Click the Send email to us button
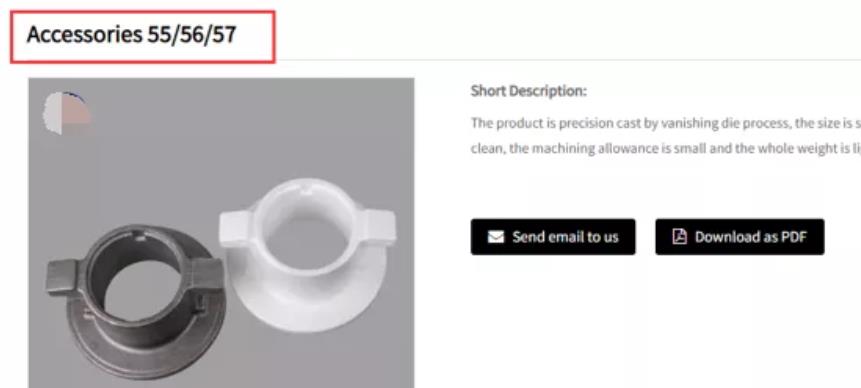Image resolution: width=861 pixels, height=388 pixels. tap(553, 237)
